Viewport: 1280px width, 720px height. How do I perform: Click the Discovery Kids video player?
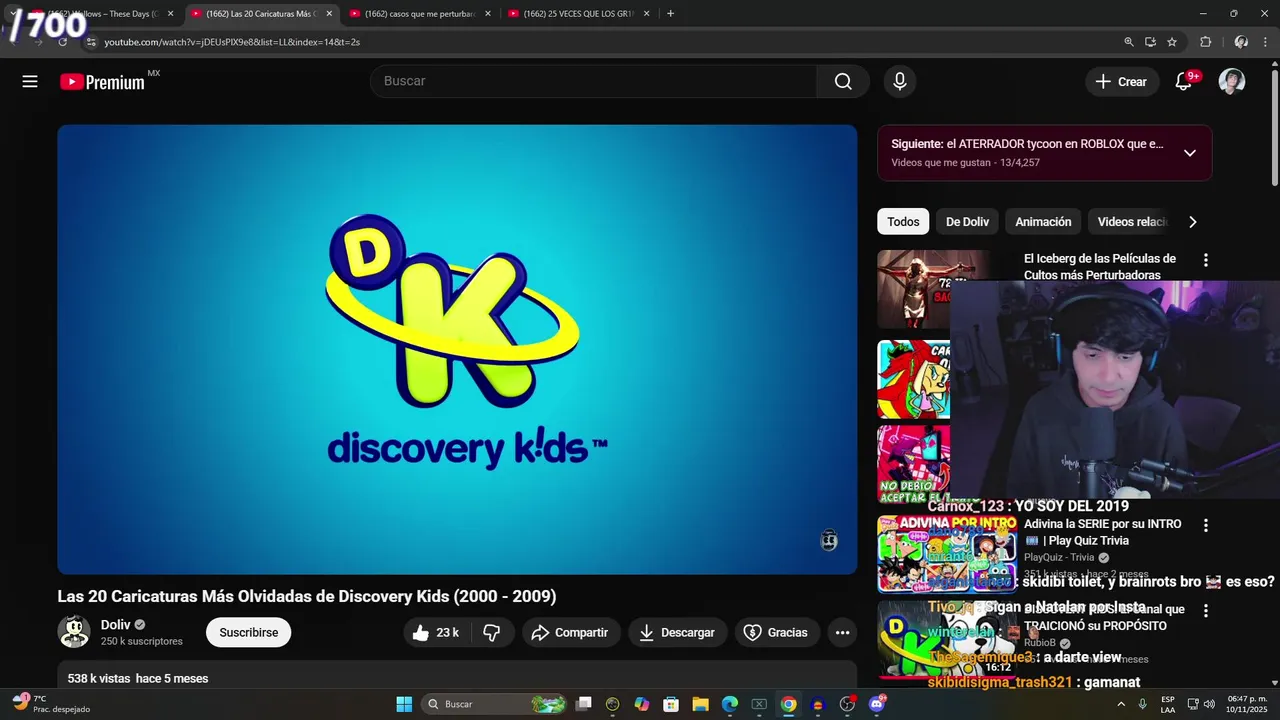(457, 349)
